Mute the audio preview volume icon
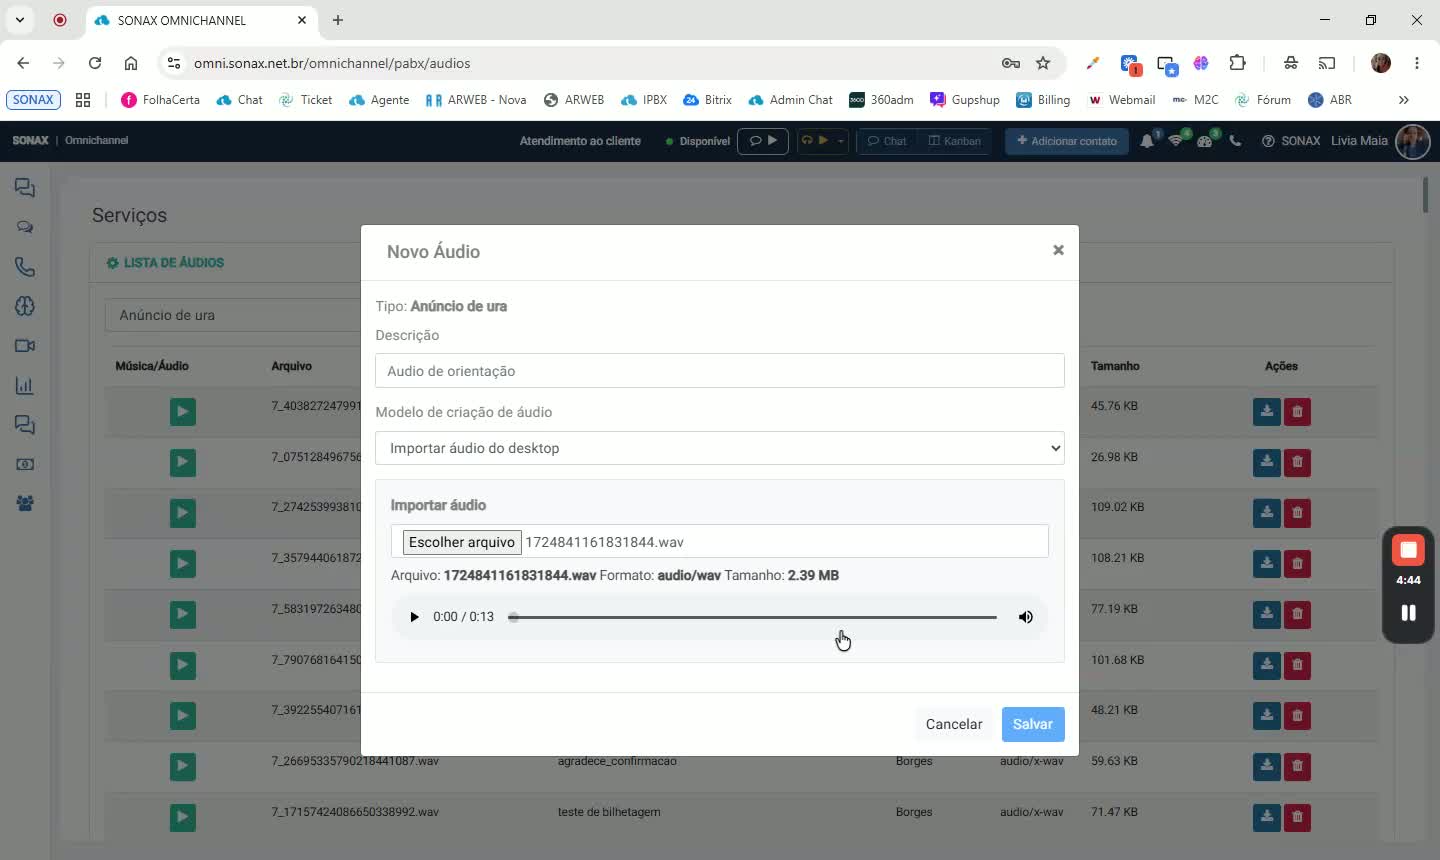1440x860 pixels. [x=1025, y=617]
